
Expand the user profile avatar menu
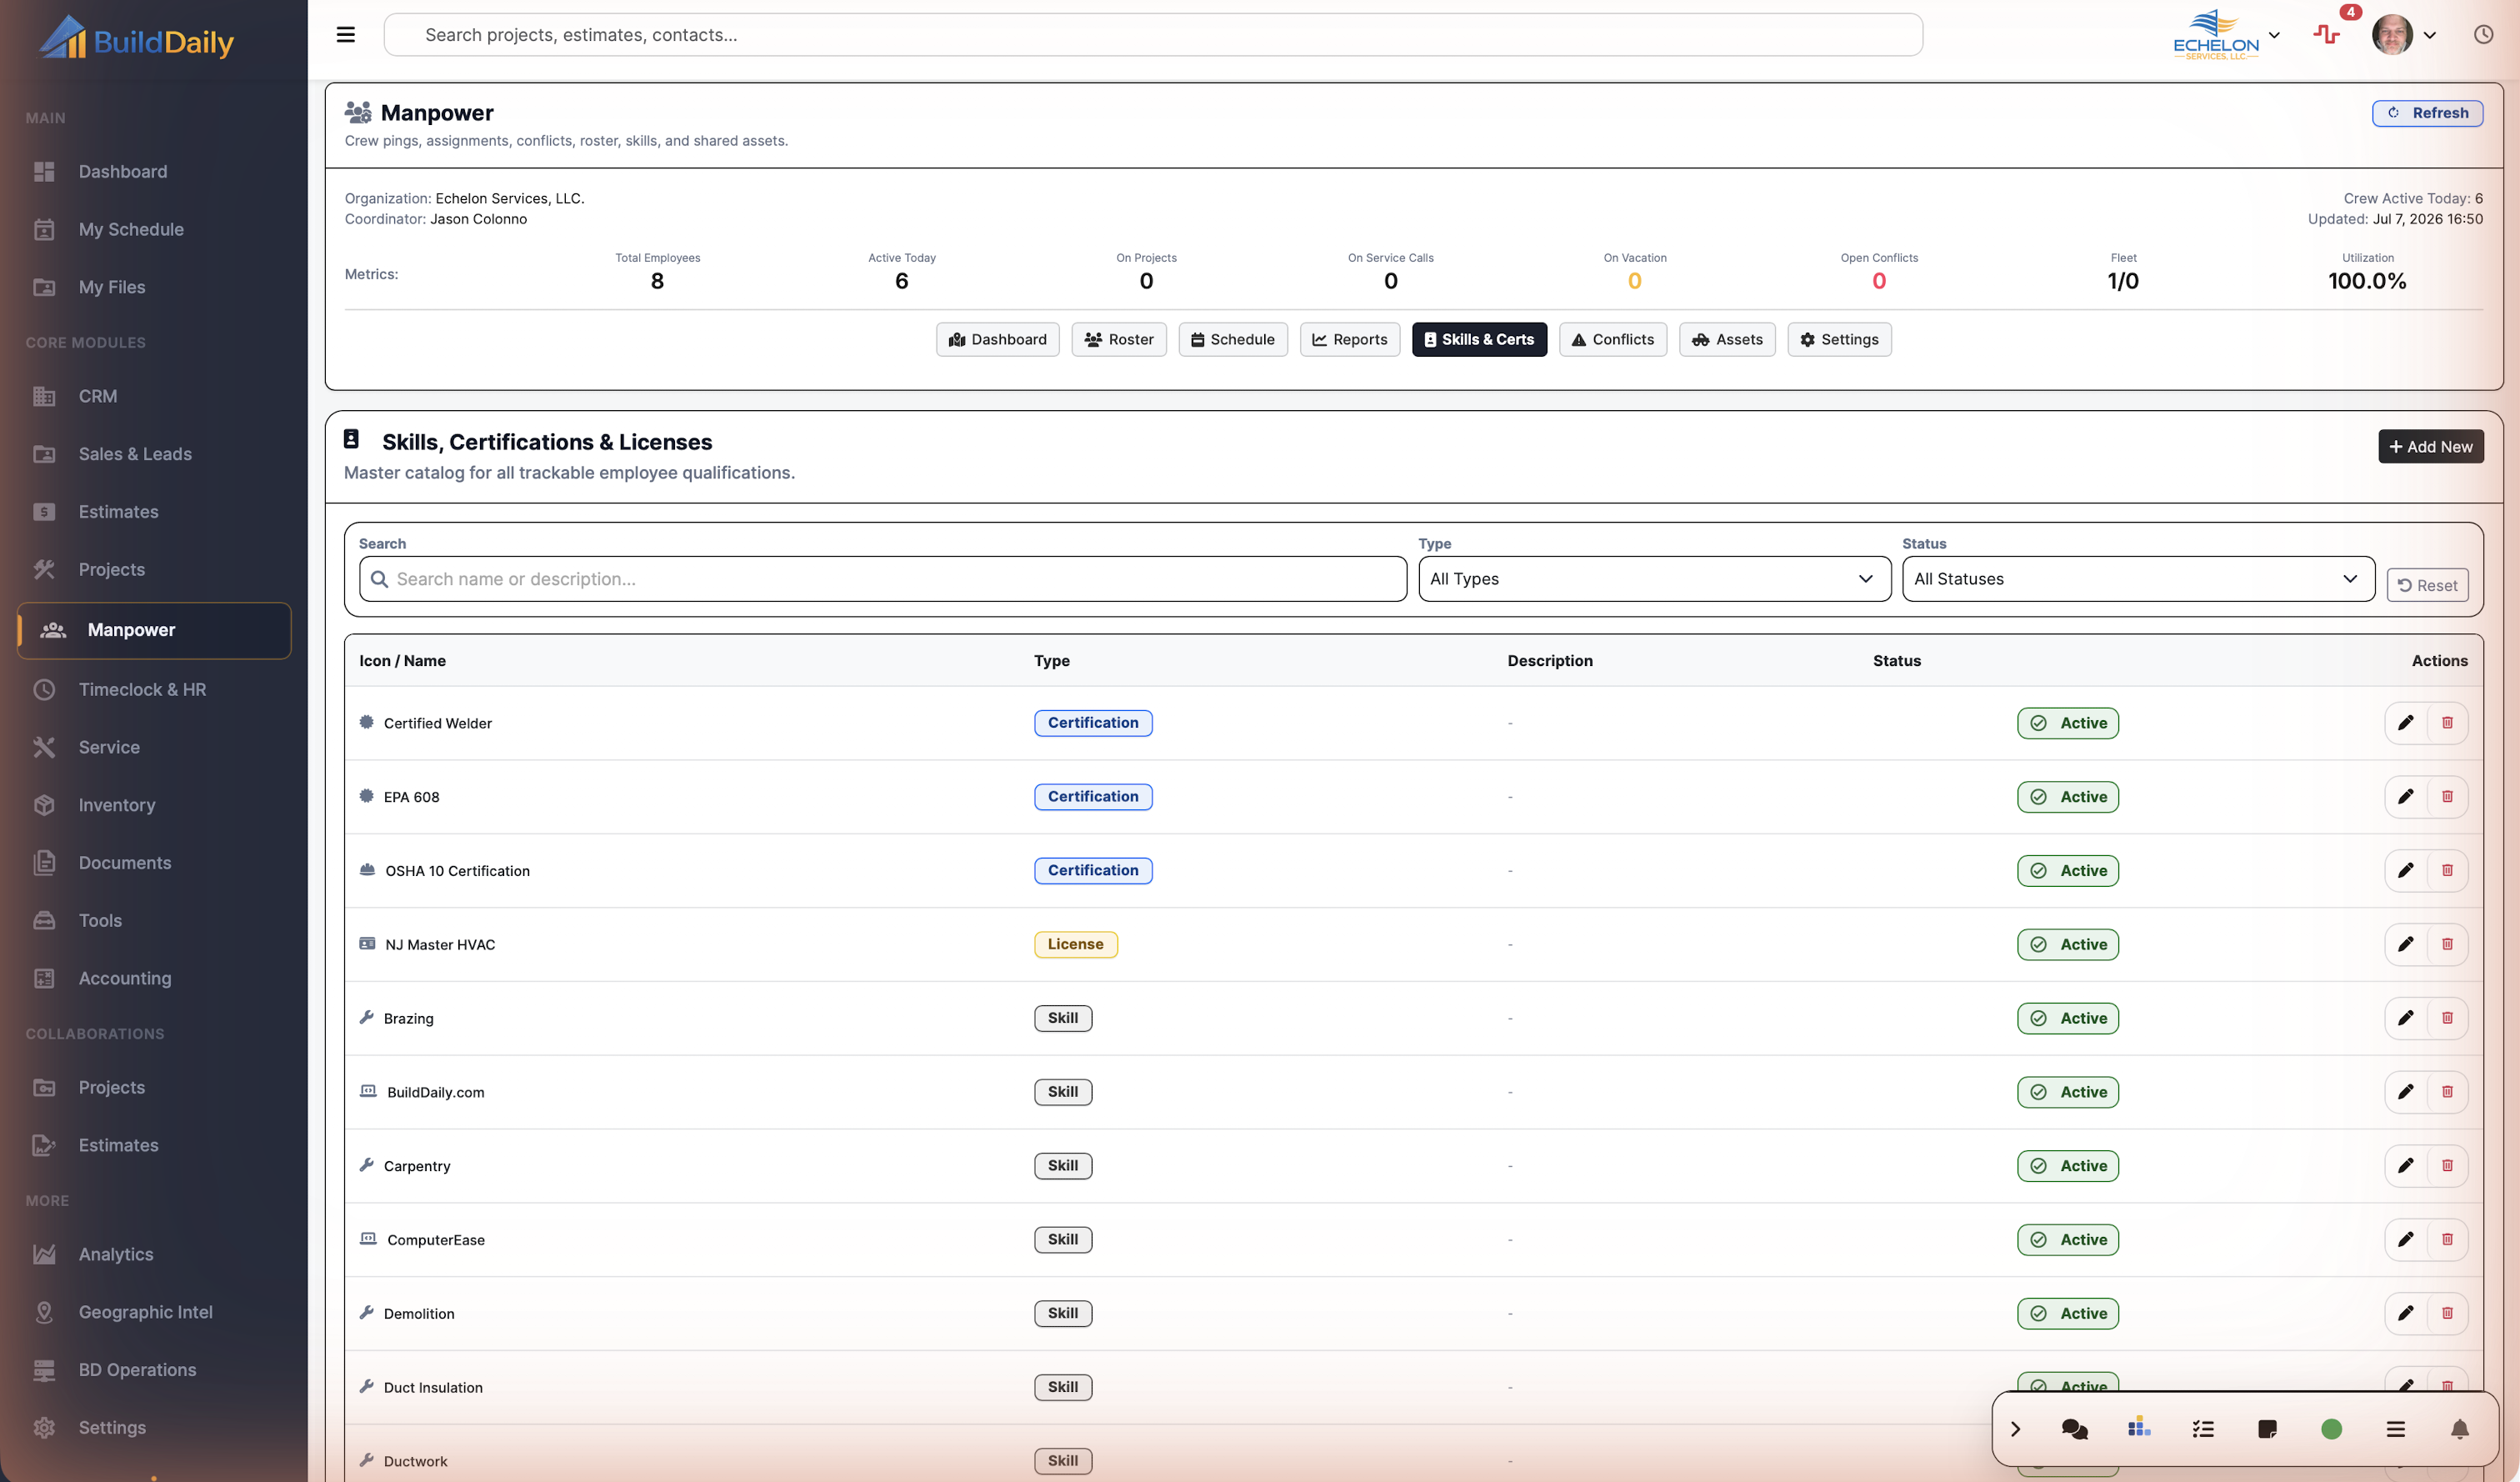tap(2404, 35)
